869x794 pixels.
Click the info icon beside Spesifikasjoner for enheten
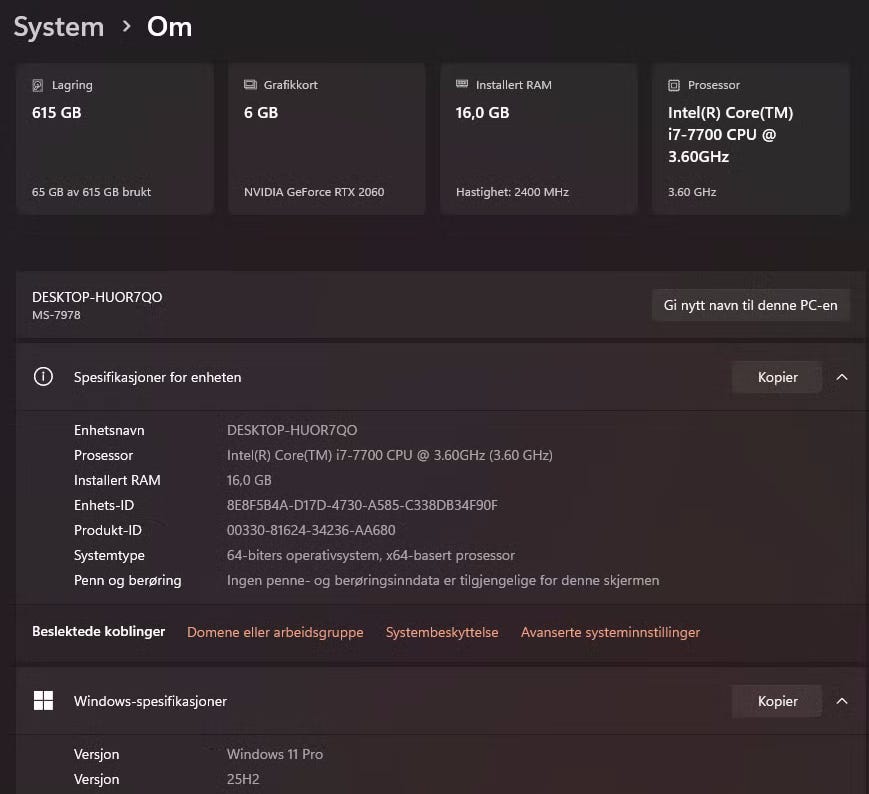pos(43,377)
